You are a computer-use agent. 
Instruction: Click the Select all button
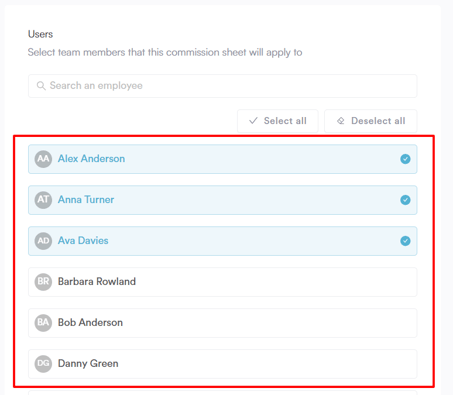pos(278,121)
